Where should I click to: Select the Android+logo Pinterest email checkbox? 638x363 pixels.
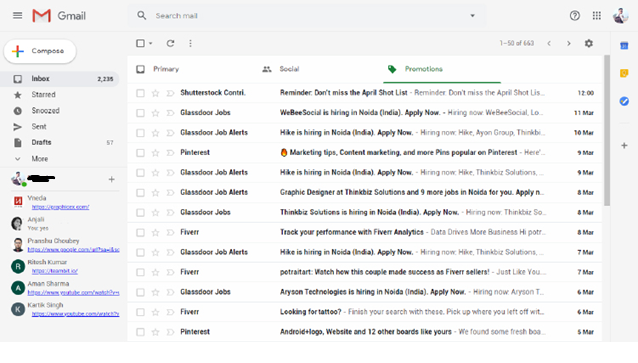(140, 332)
